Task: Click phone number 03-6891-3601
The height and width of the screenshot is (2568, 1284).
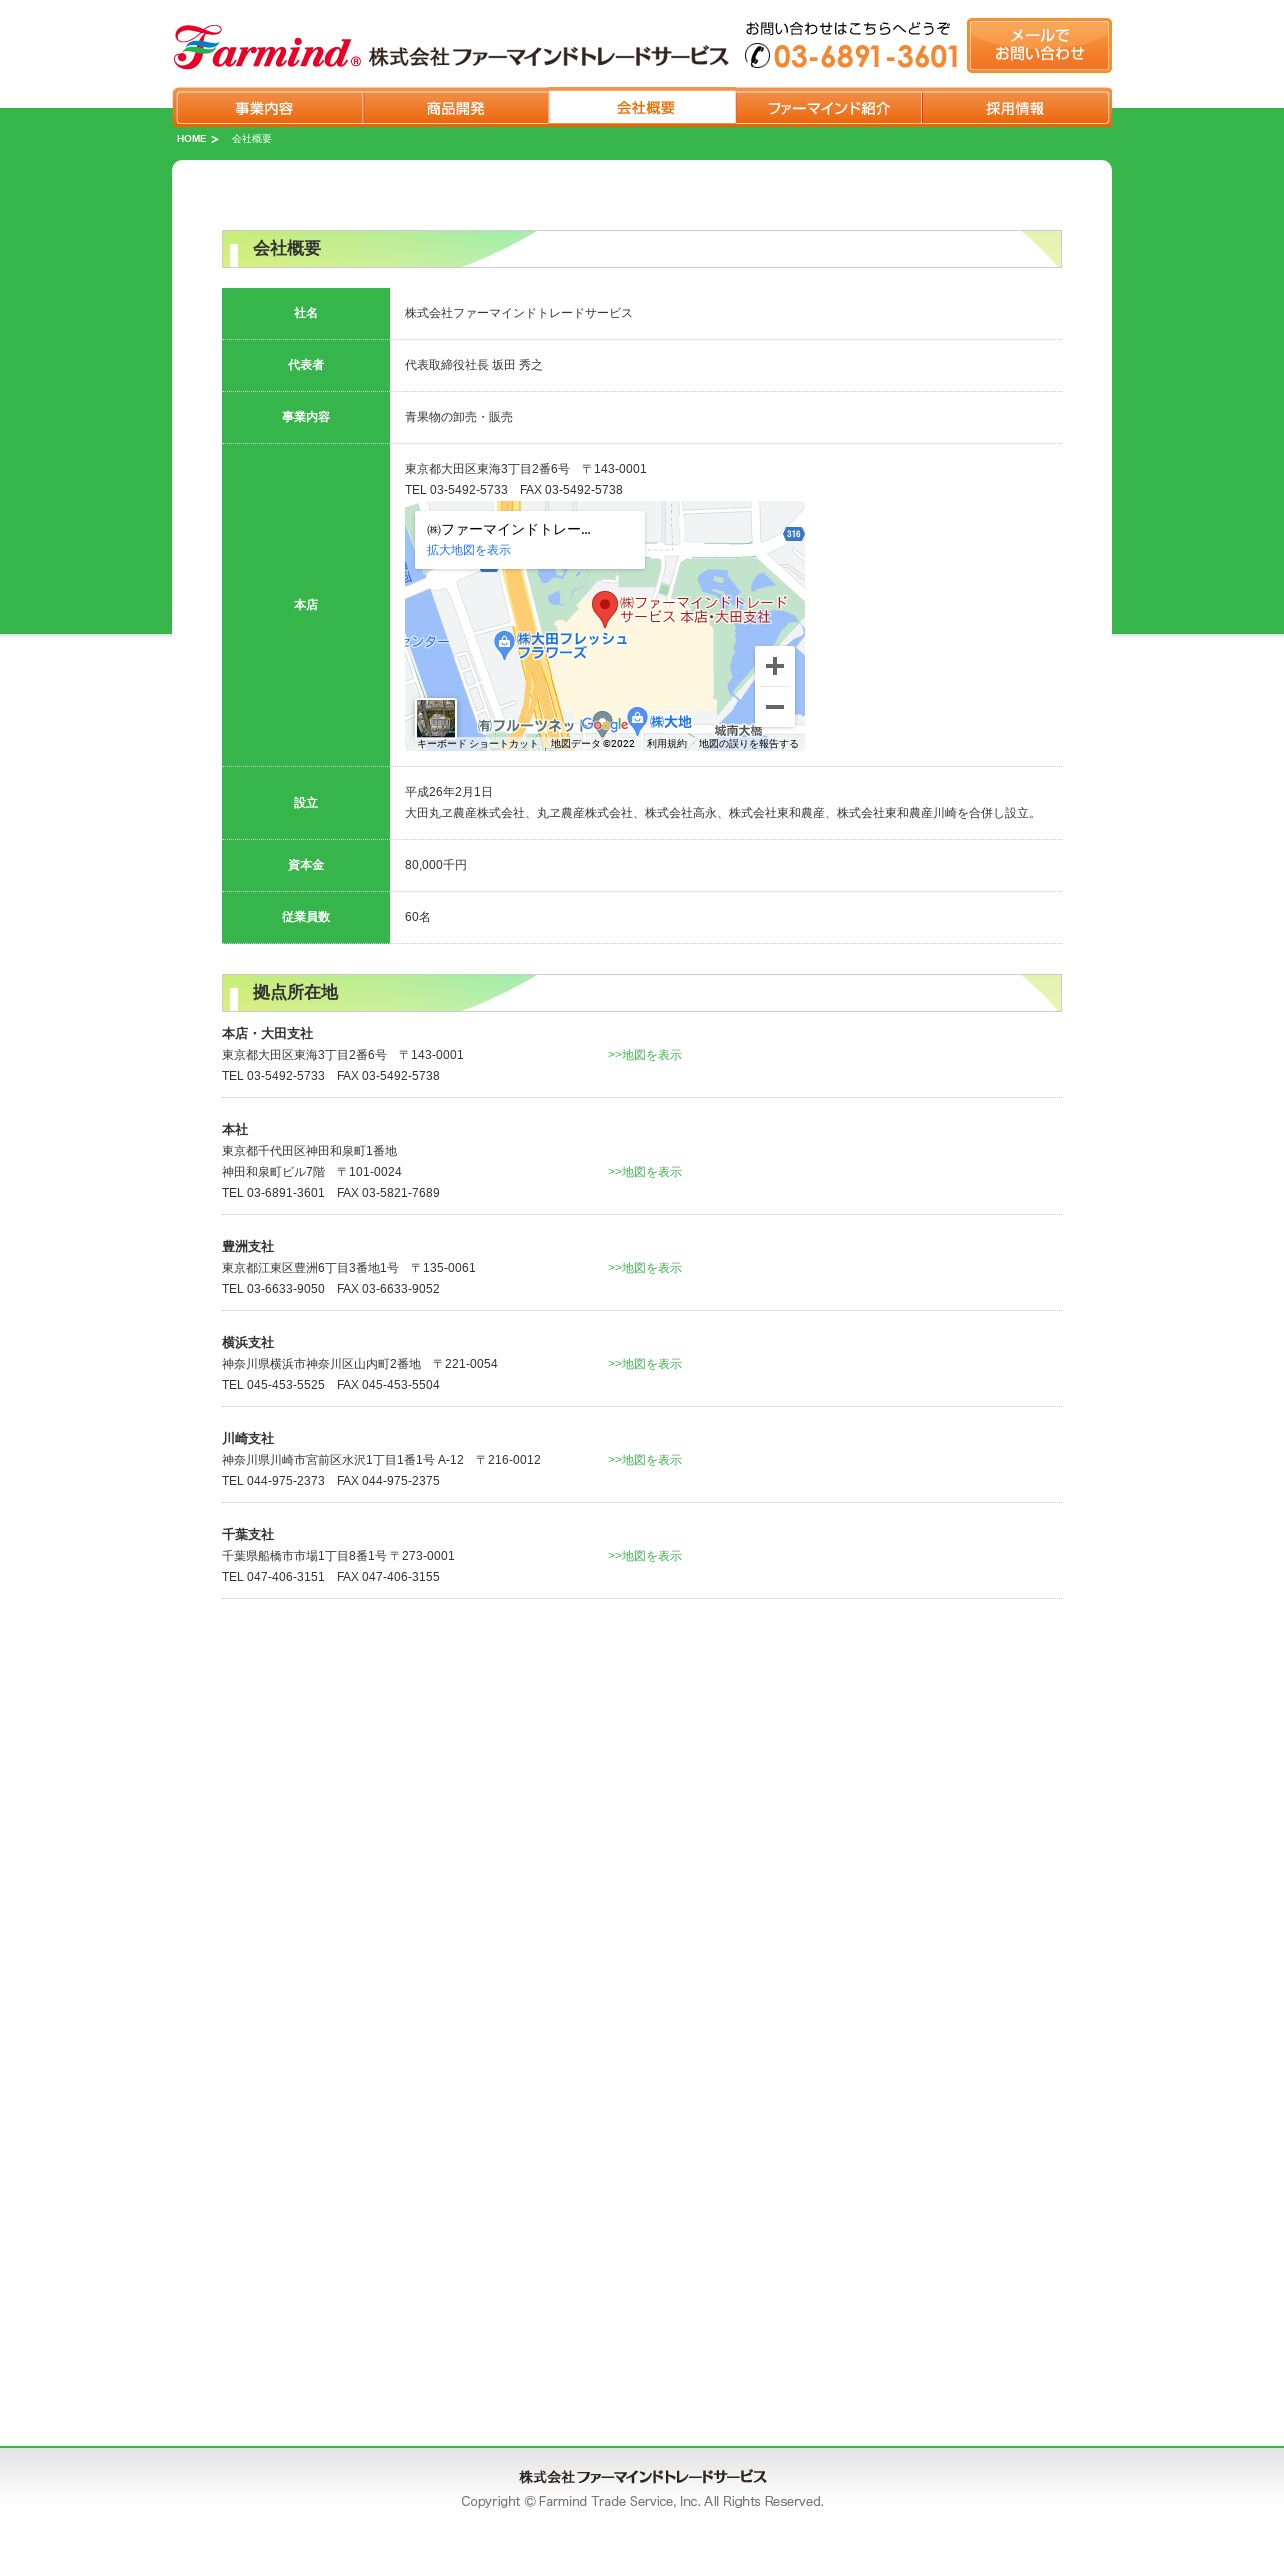Action: [x=866, y=57]
